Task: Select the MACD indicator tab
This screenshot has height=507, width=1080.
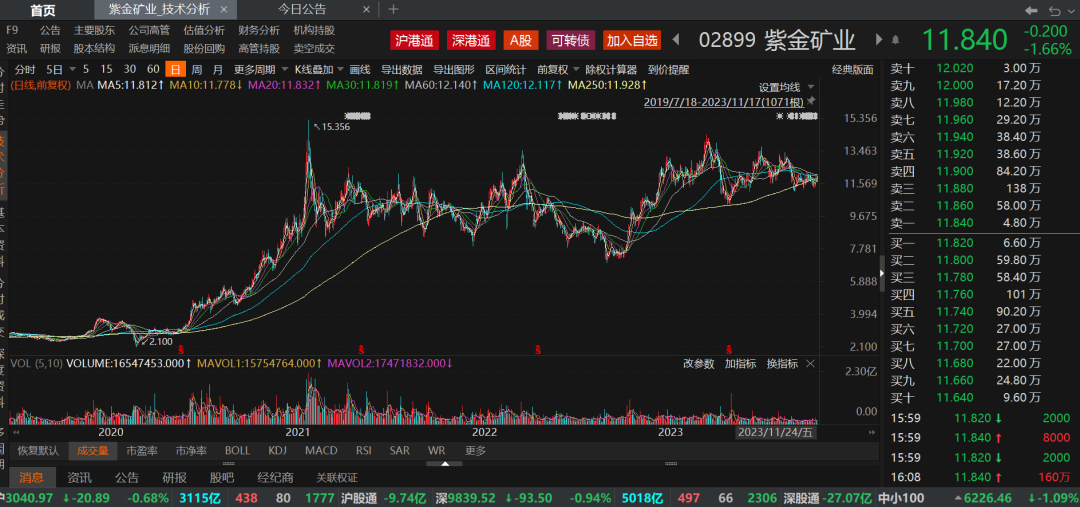Action: point(322,451)
